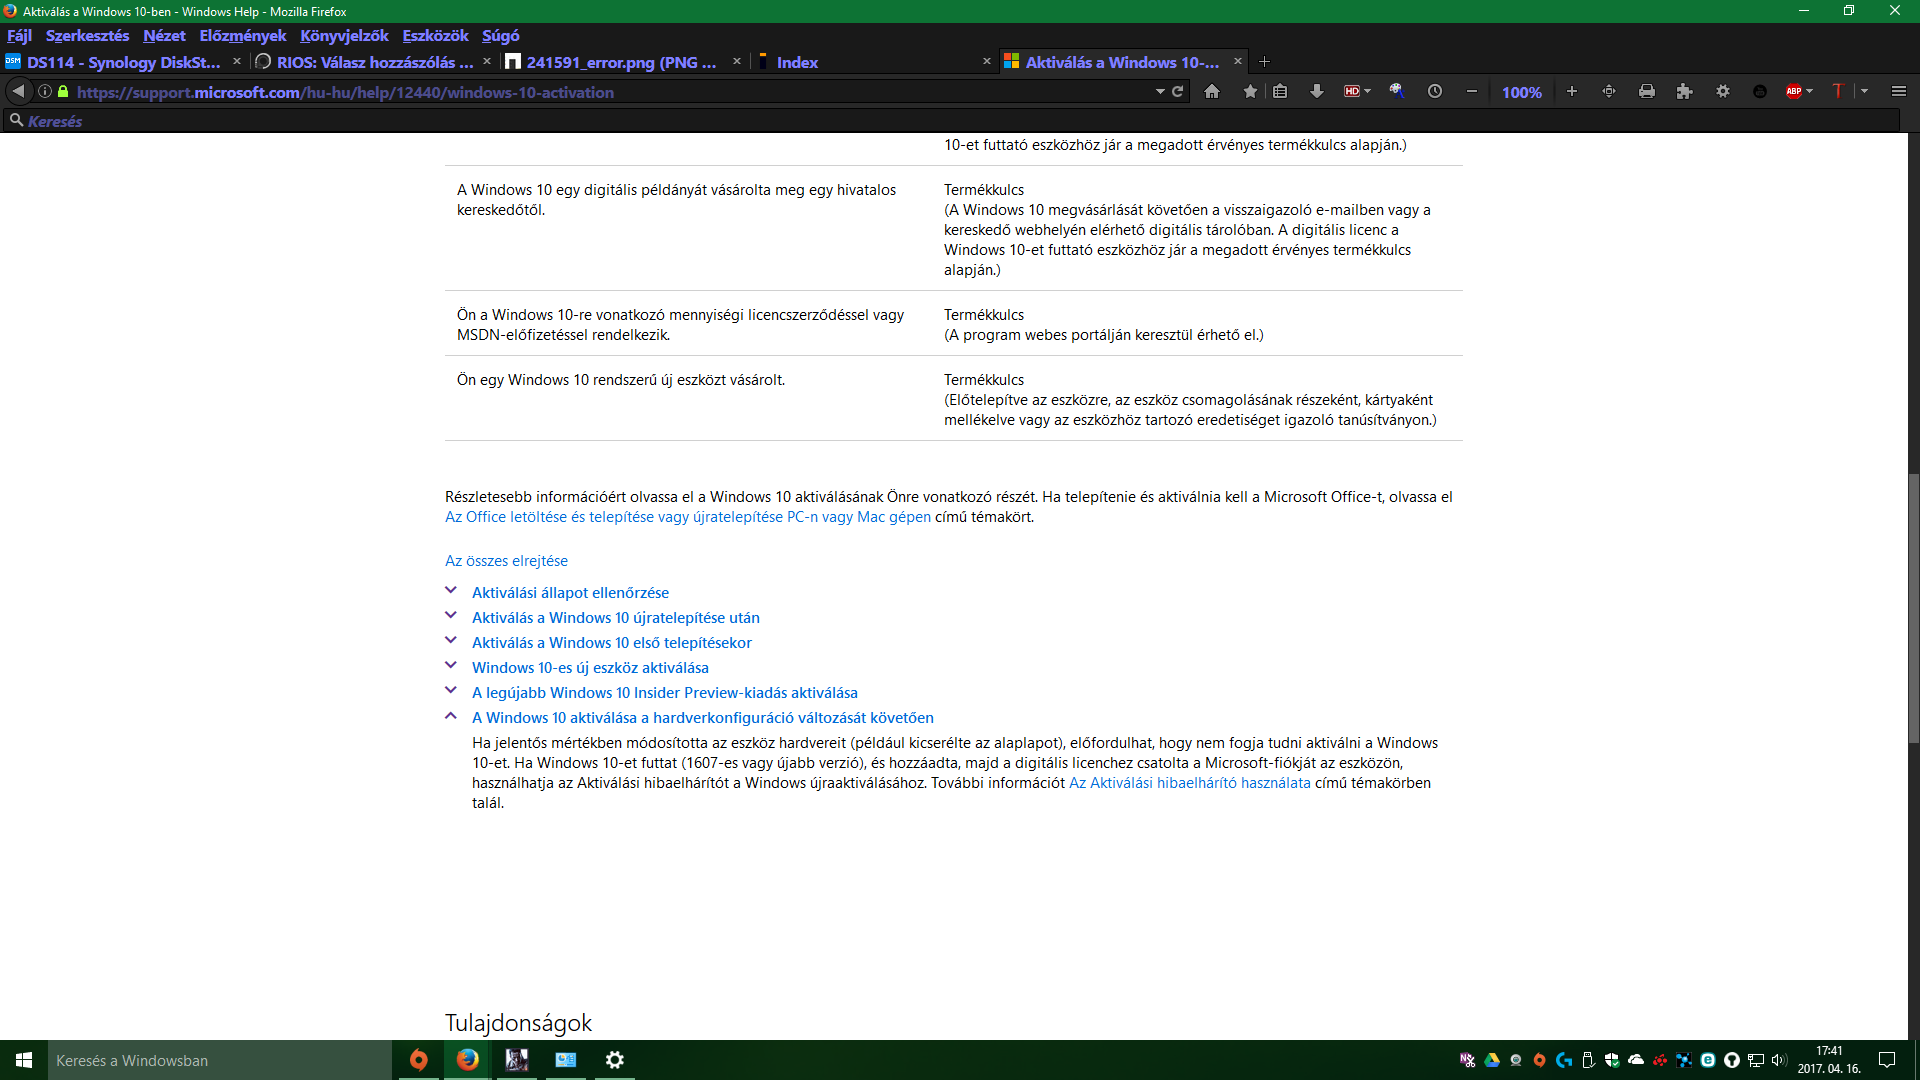
Task: Reload the page with the refresh icon
Action: pos(1178,91)
